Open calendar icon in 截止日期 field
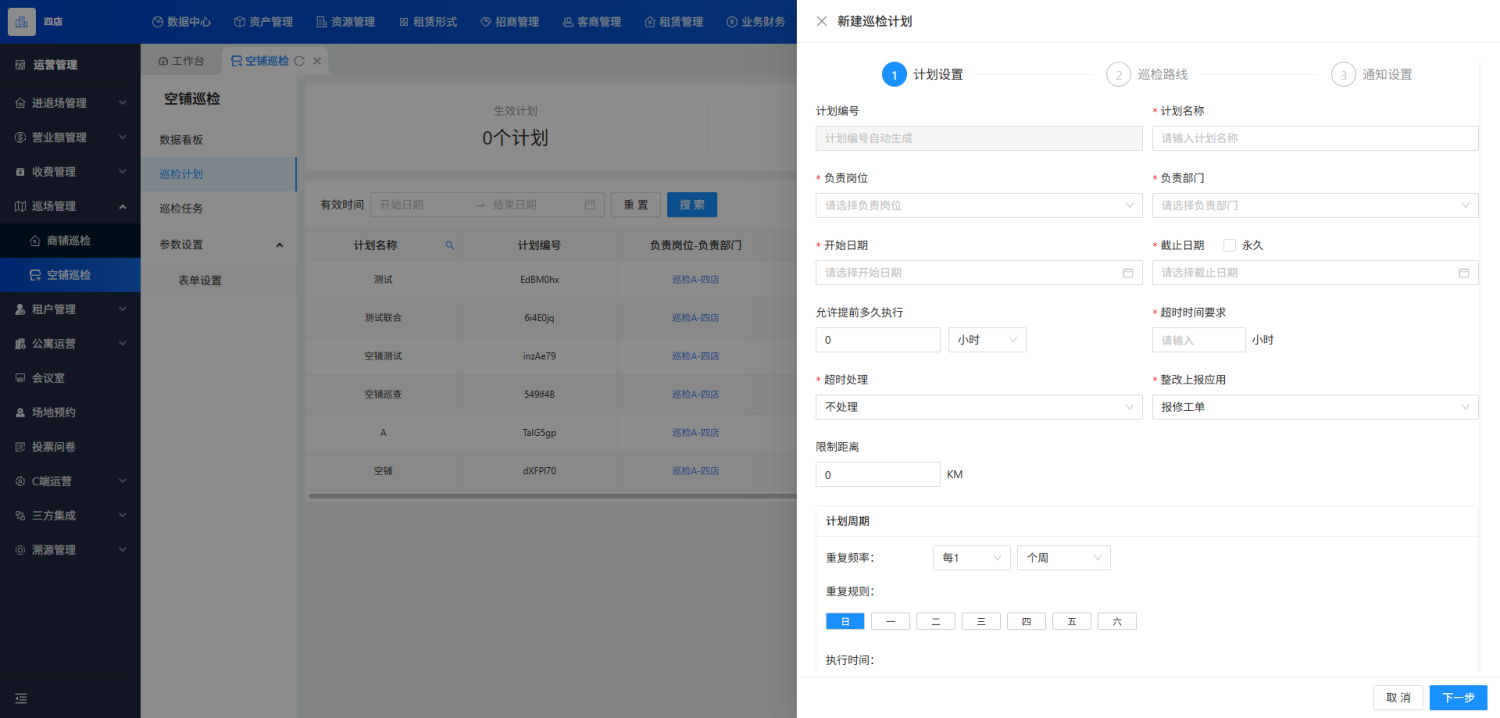The width and height of the screenshot is (1500, 718). coord(1464,272)
